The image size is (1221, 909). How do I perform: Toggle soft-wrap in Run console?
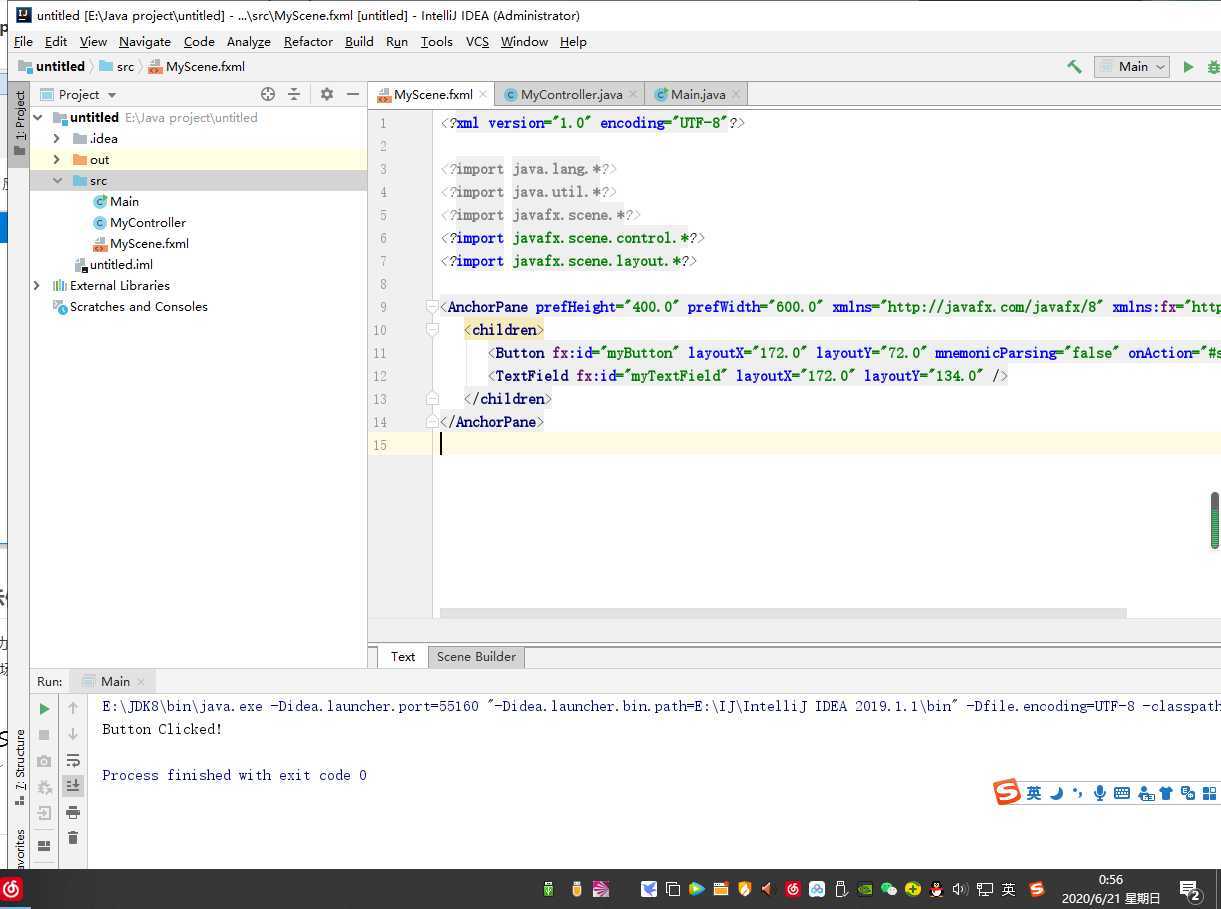[73, 760]
